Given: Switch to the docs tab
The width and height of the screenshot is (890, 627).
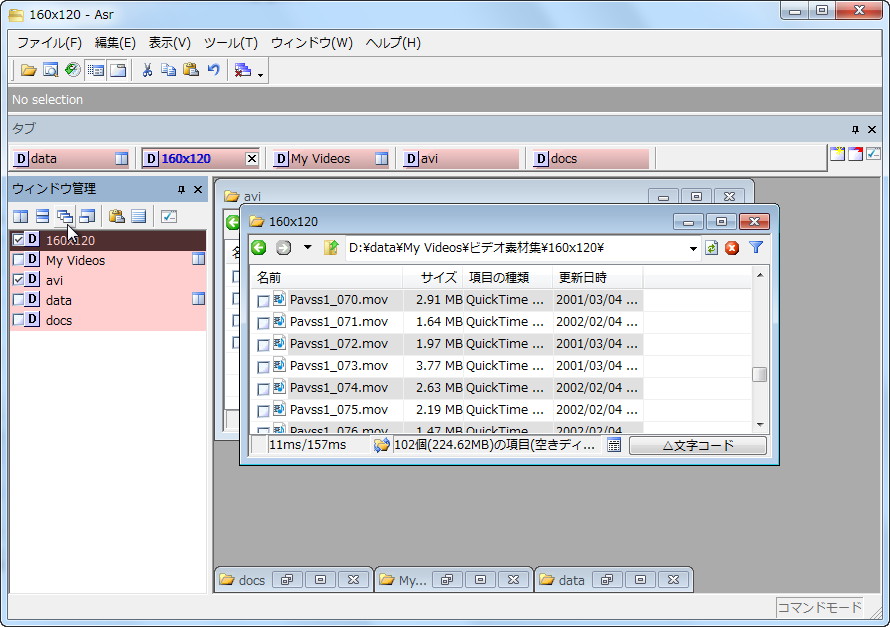Looking at the screenshot, I should pyautogui.click(x=590, y=159).
